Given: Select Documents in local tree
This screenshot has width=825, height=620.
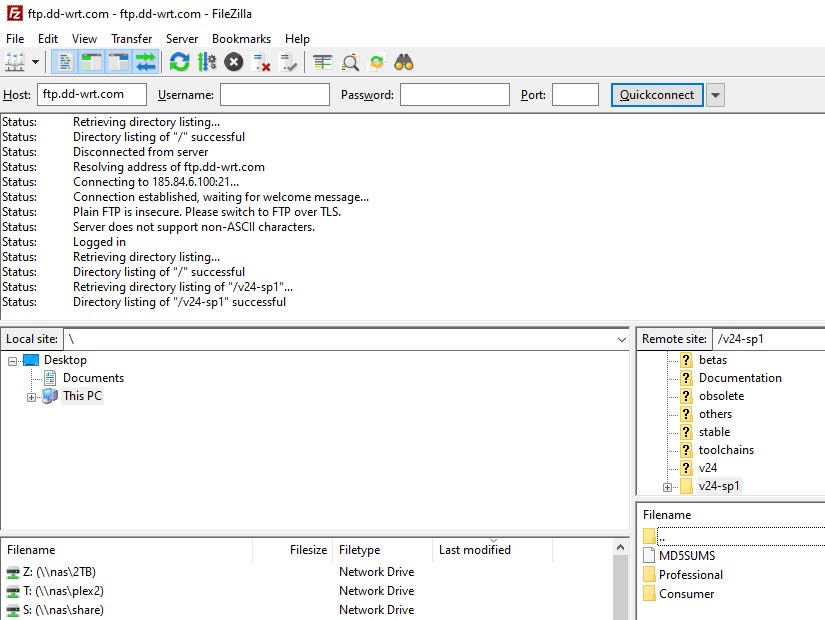Looking at the screenshot, I should pyautogui.click(x=93, y=378).
